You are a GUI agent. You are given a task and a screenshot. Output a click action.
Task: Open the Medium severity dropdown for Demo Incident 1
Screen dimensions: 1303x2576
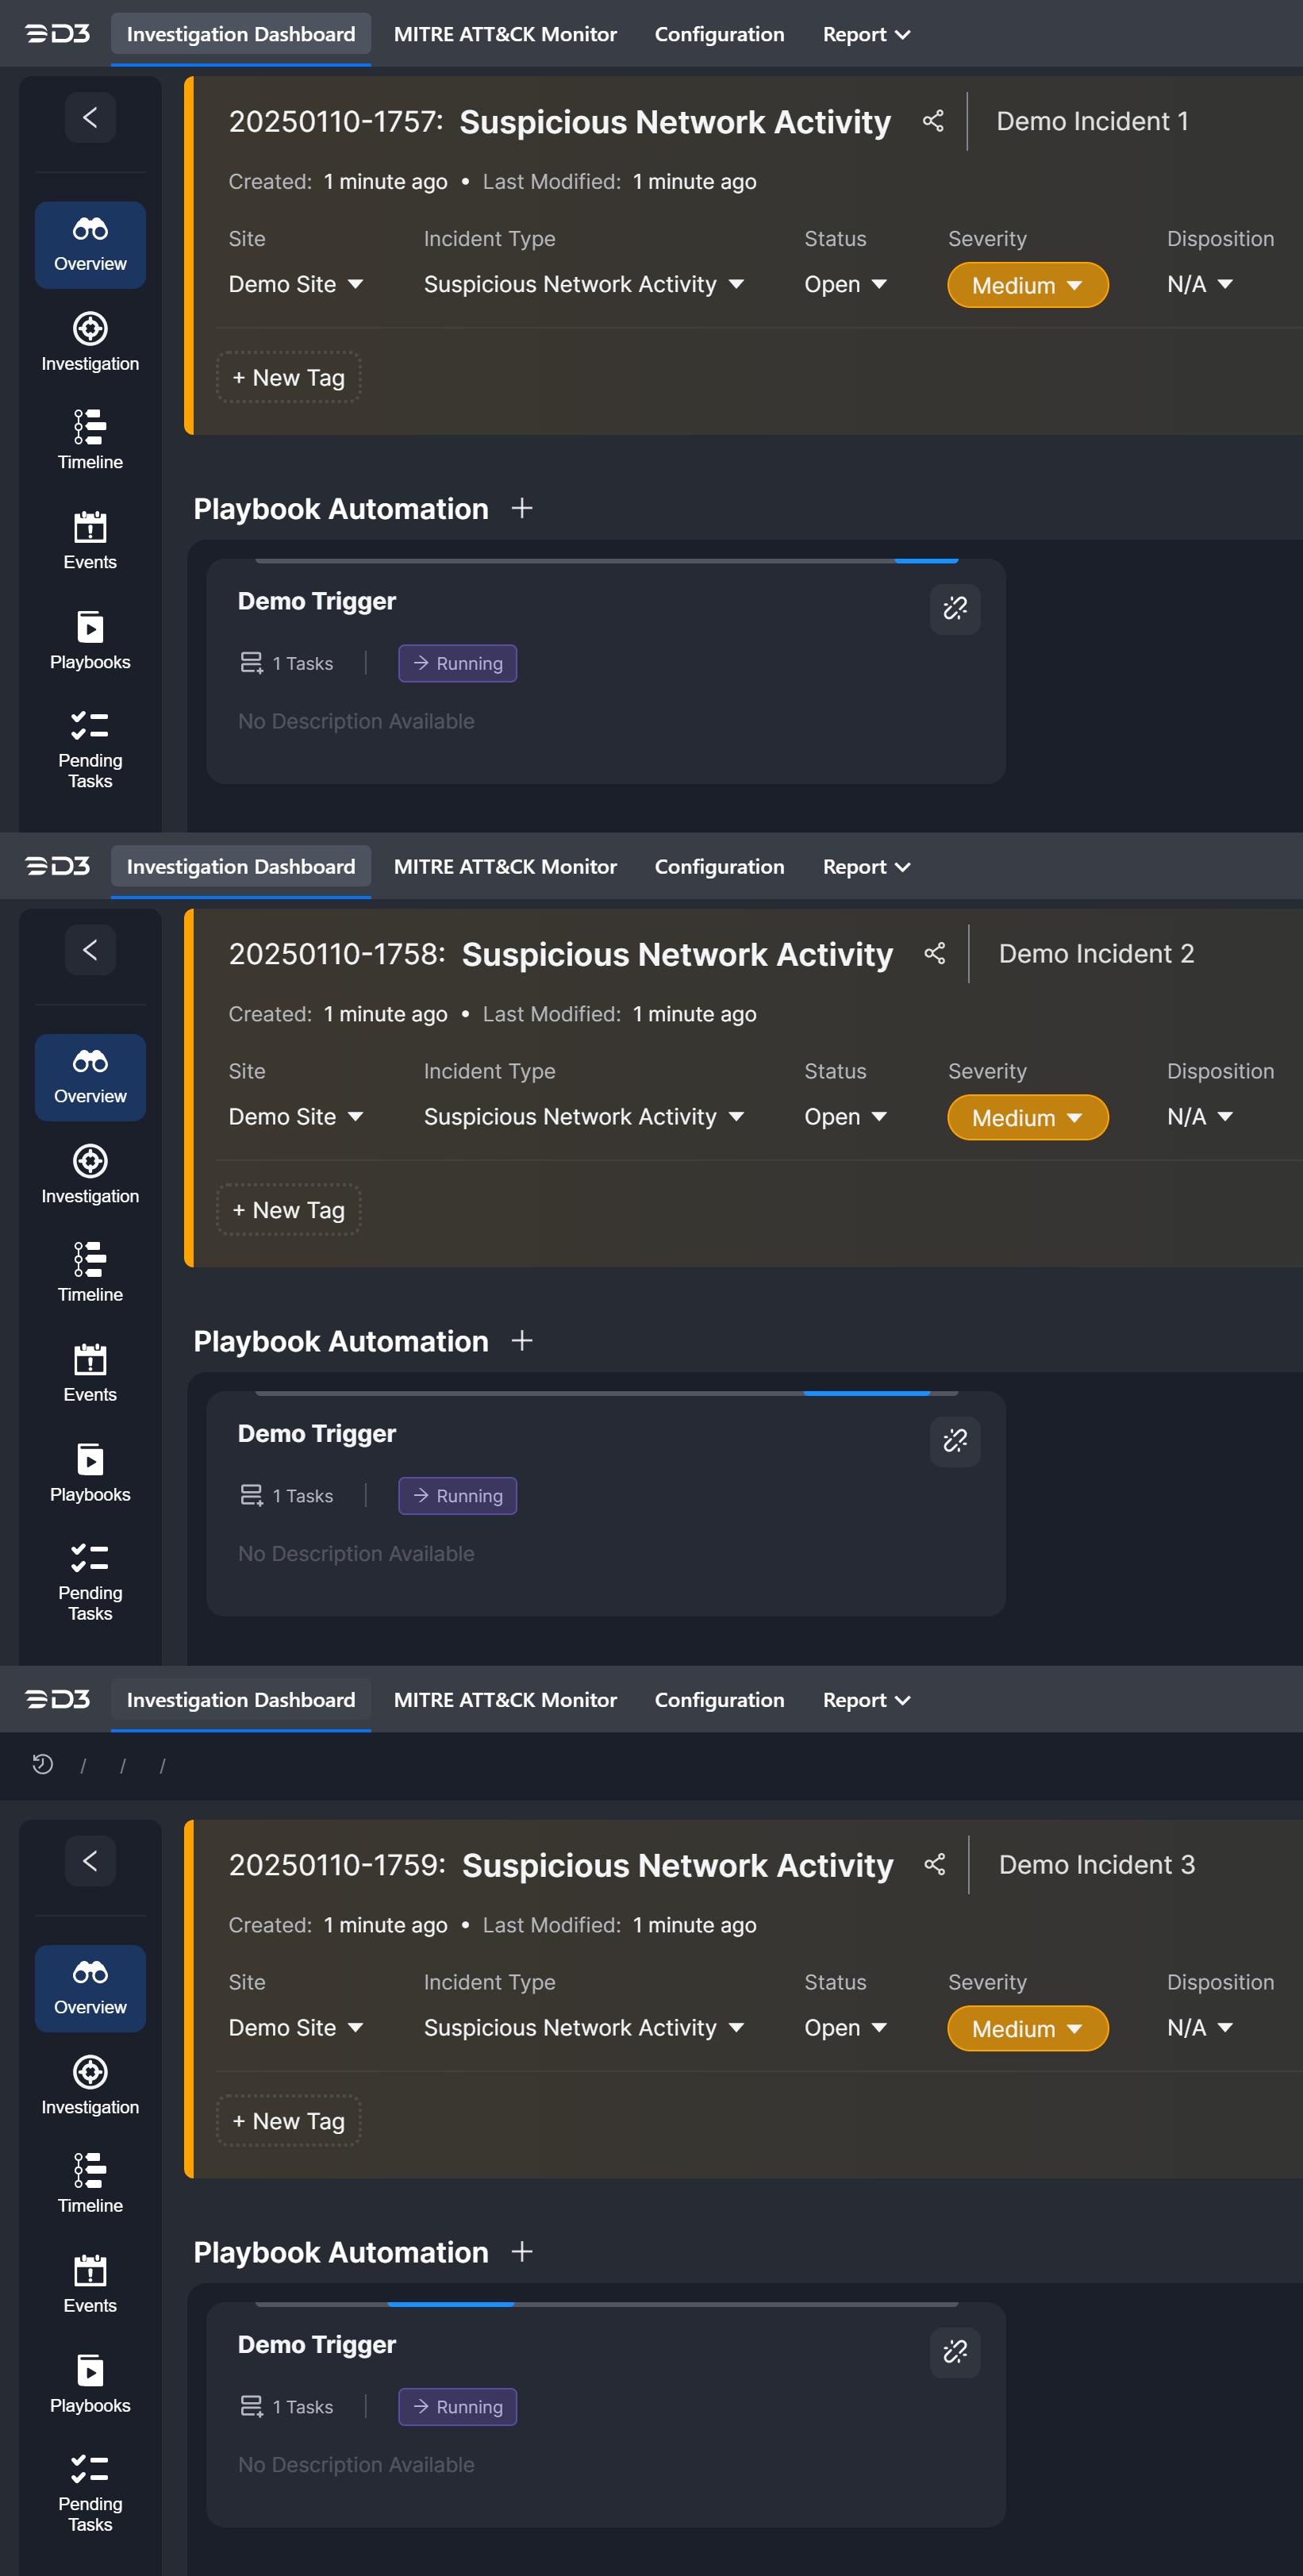(1027, 286)
